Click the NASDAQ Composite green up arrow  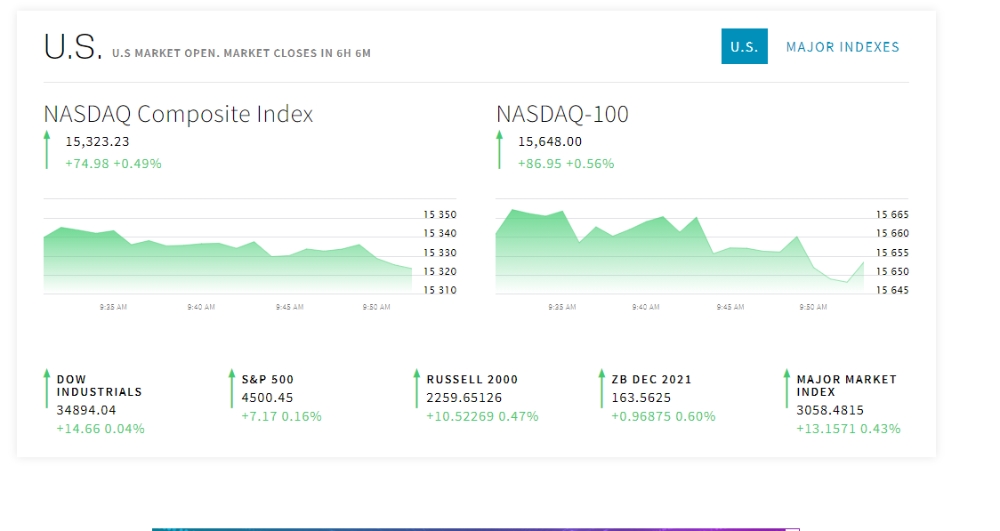click(47, 149)
